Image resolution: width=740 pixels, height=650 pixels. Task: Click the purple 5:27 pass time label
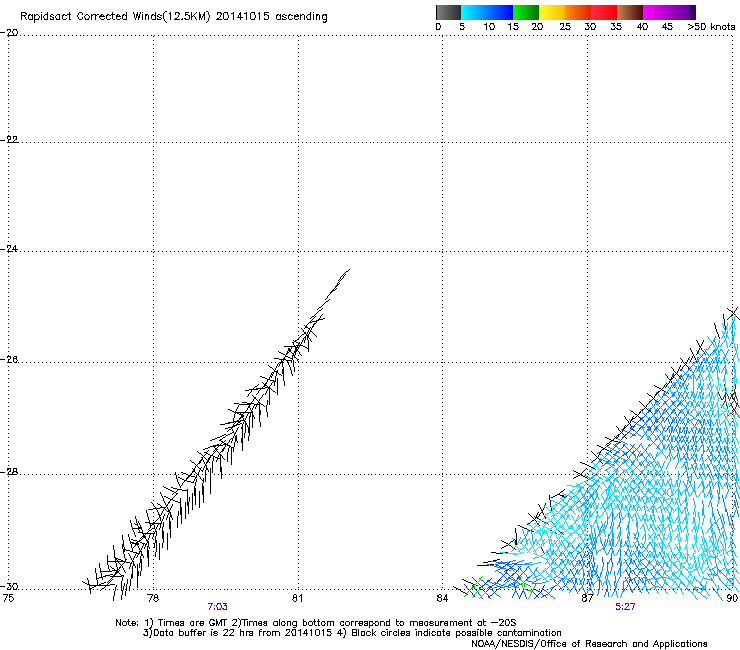[x=625, y=607]
